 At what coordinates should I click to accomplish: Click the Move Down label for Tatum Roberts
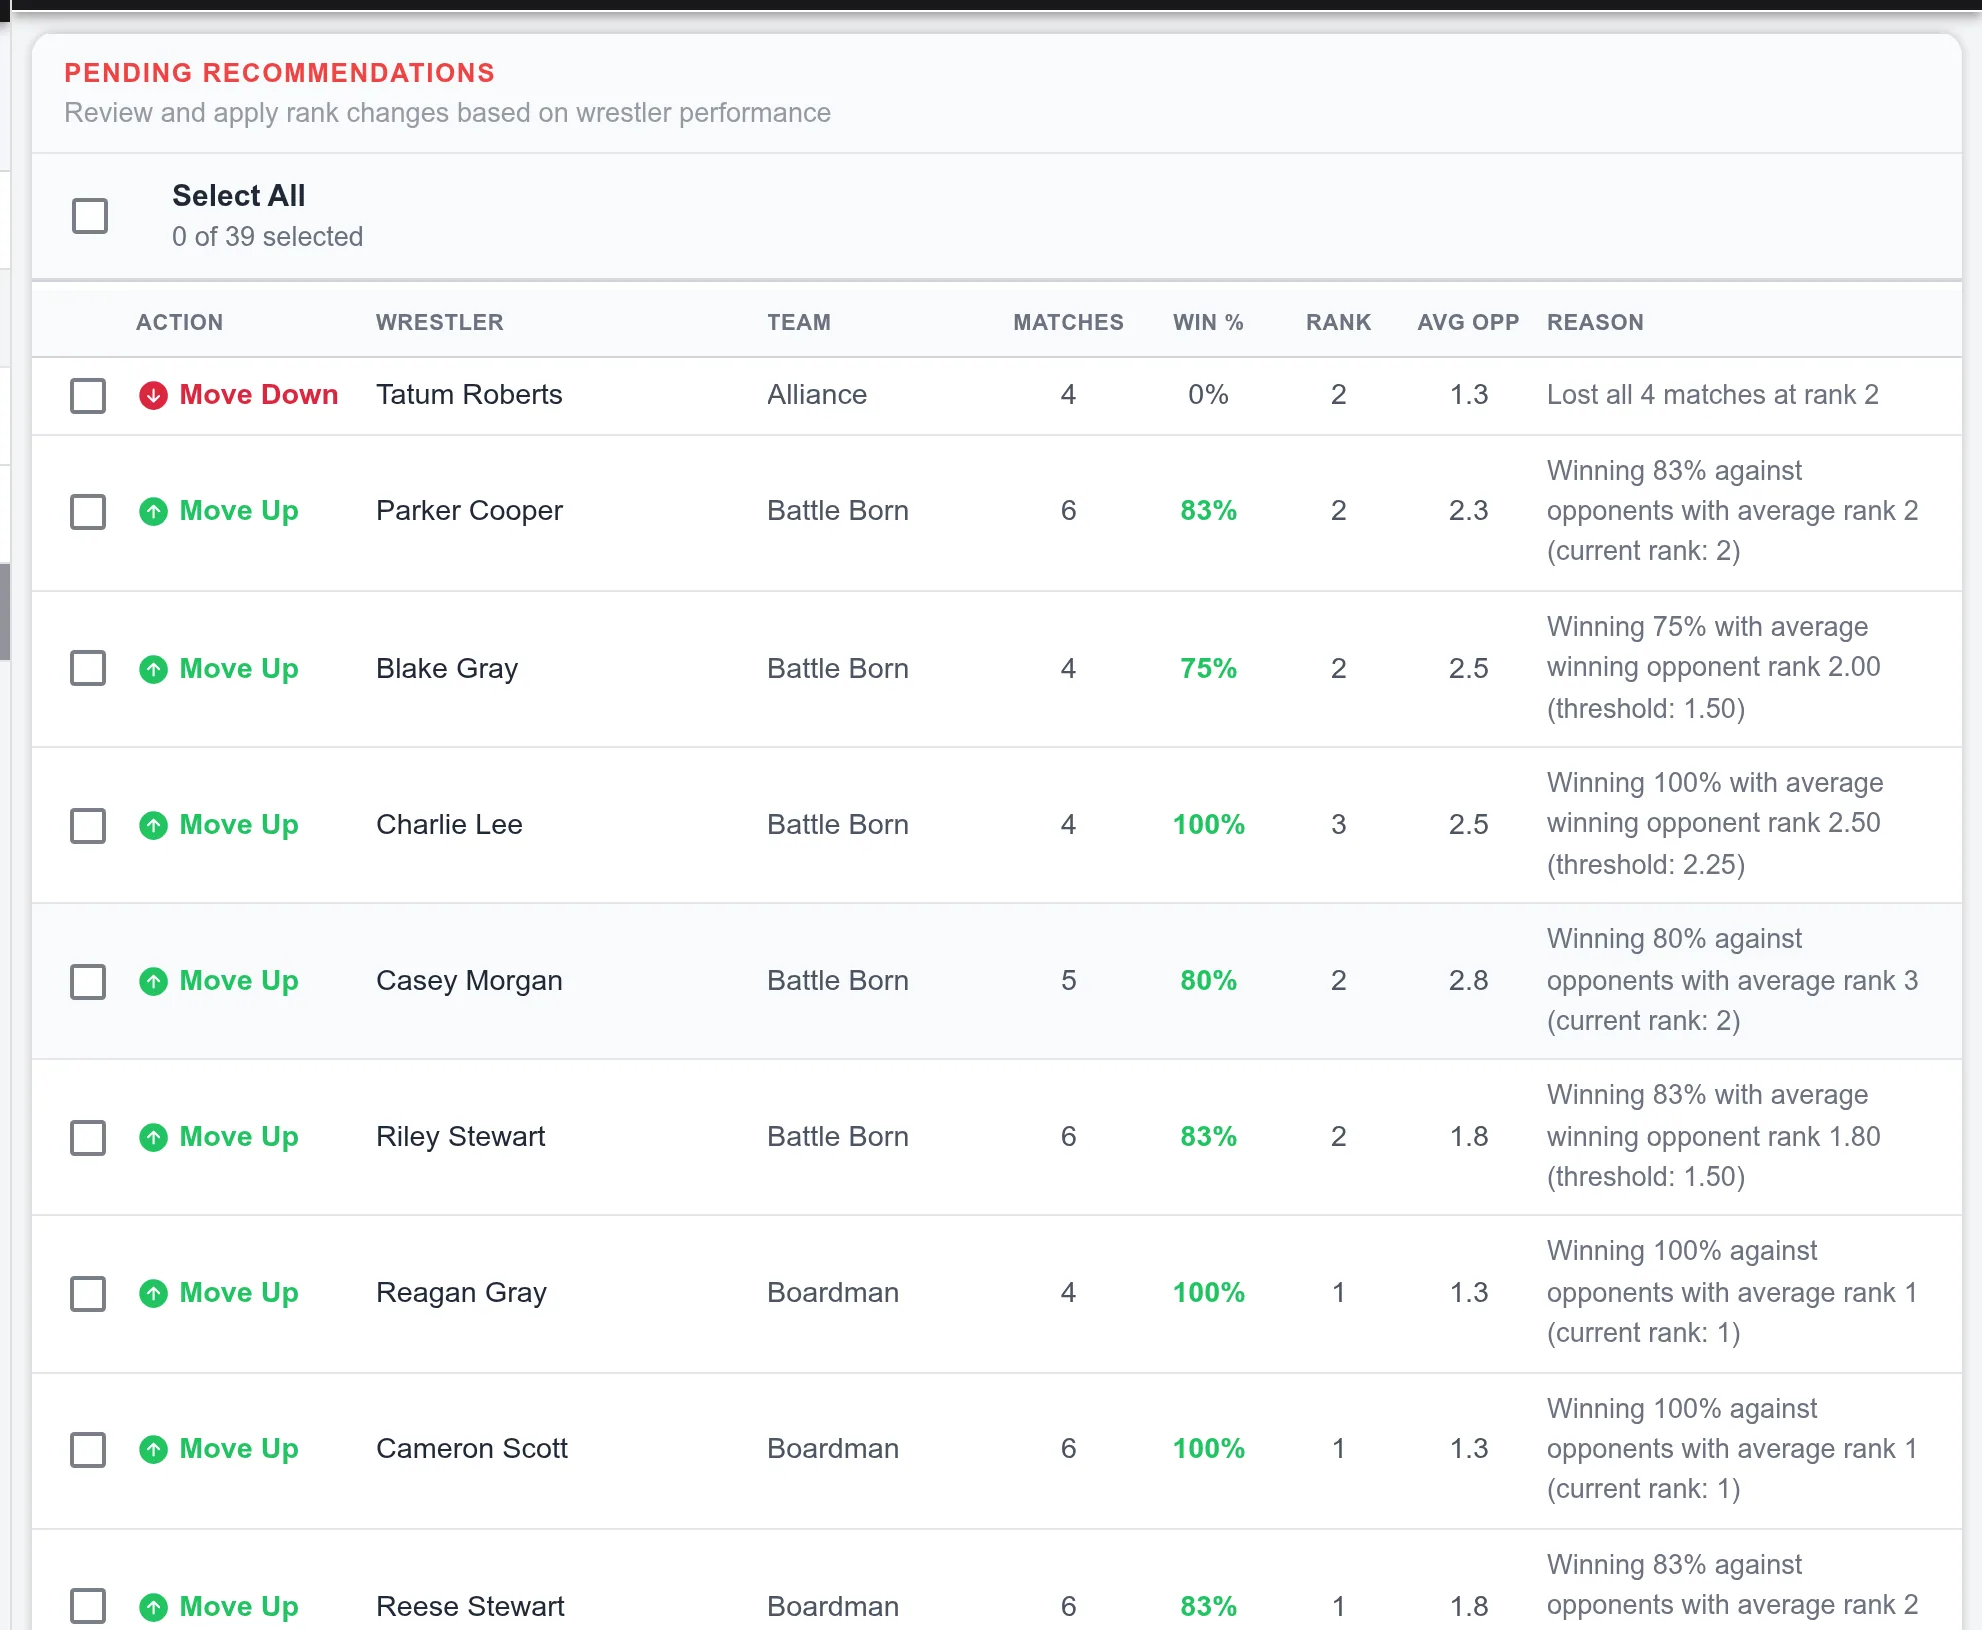coord(259,395)
